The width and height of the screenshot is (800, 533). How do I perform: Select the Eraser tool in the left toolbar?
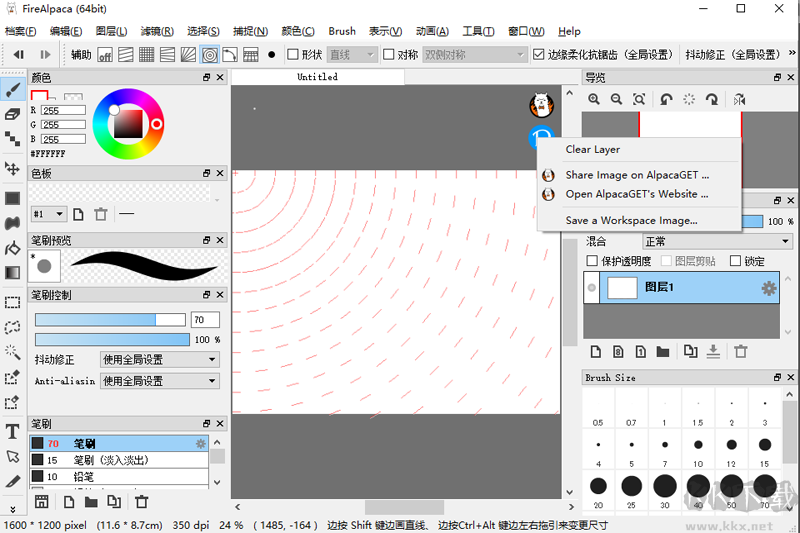coord(13,114)
